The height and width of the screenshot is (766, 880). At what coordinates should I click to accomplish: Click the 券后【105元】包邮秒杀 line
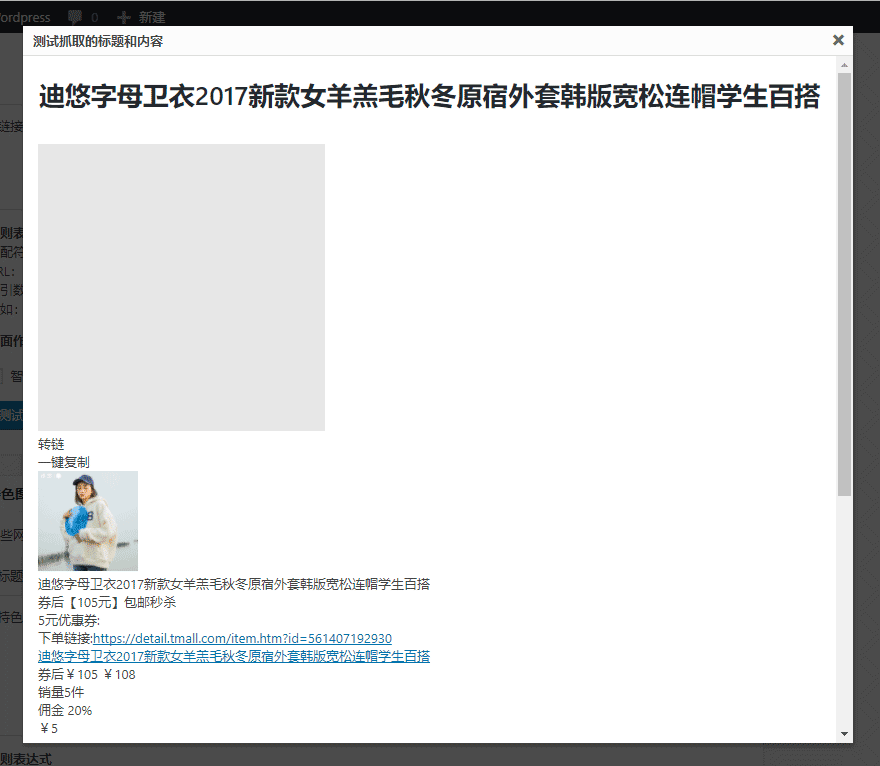(107, 602)
